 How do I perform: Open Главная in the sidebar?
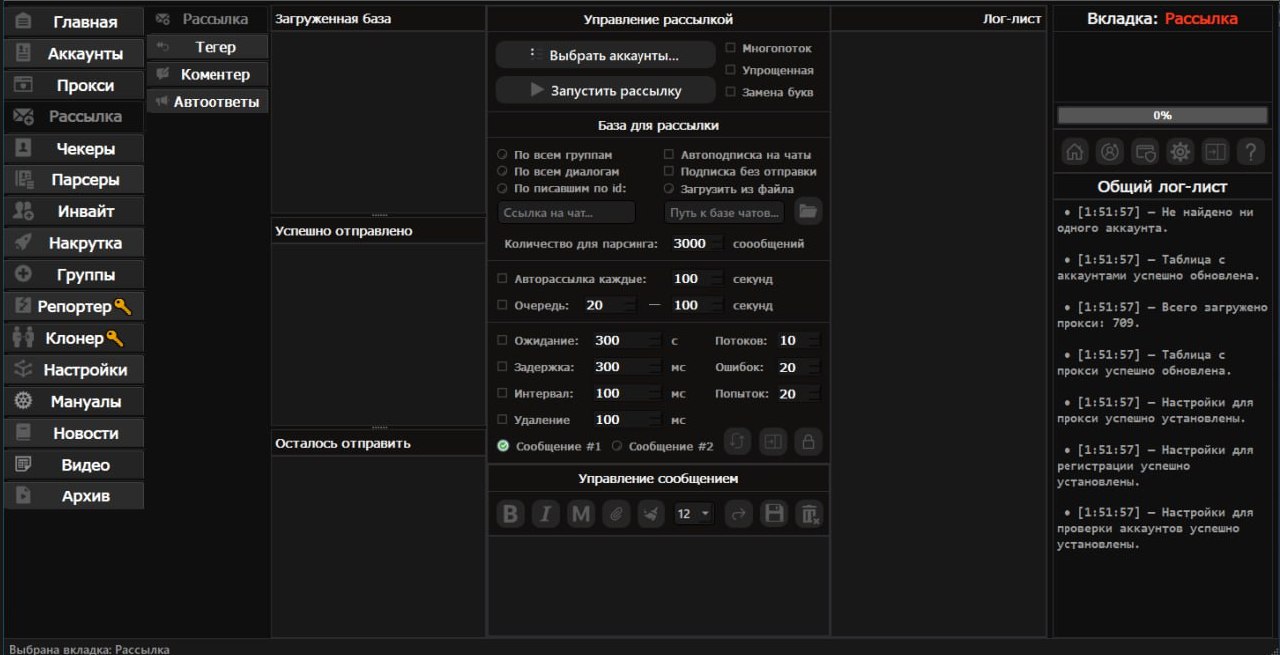(x=74, y=22)
